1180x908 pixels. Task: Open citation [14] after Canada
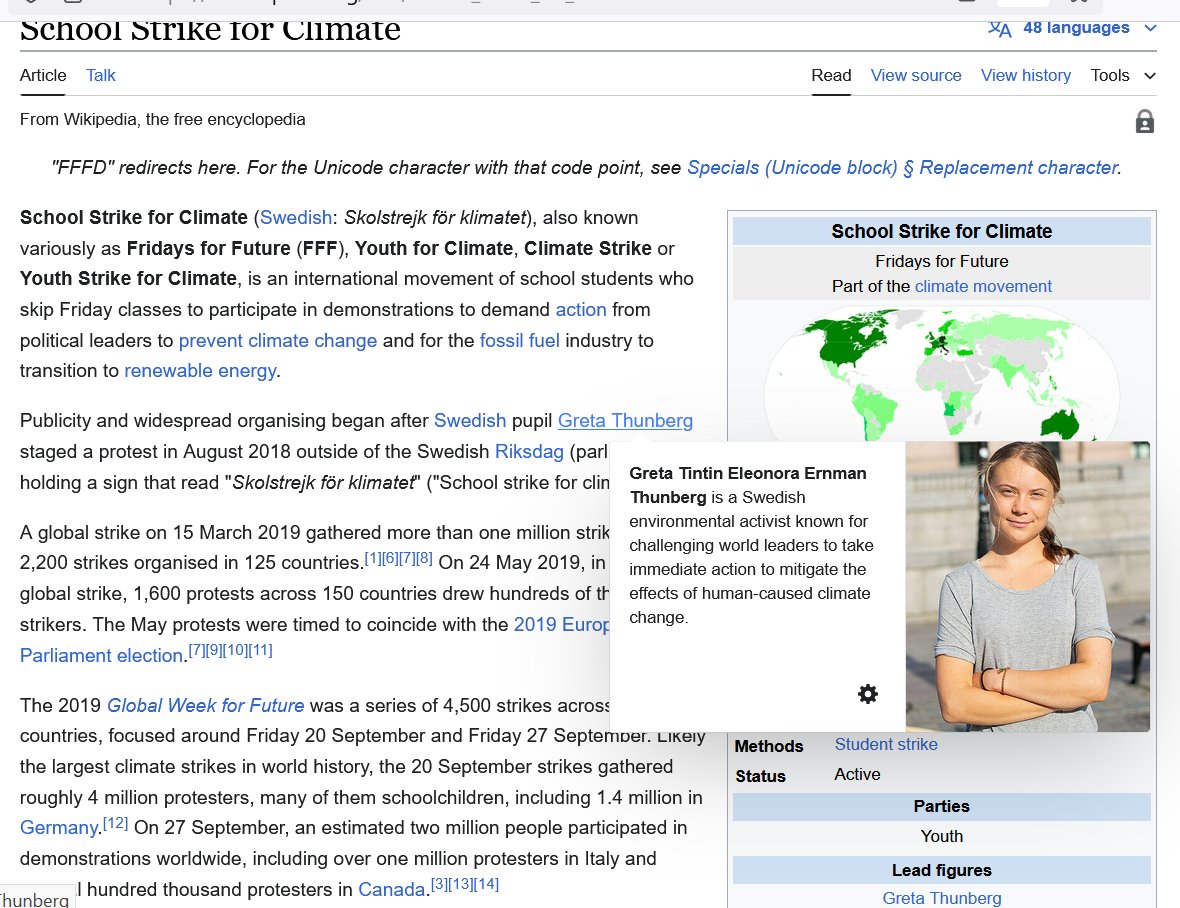coord(486,884)
